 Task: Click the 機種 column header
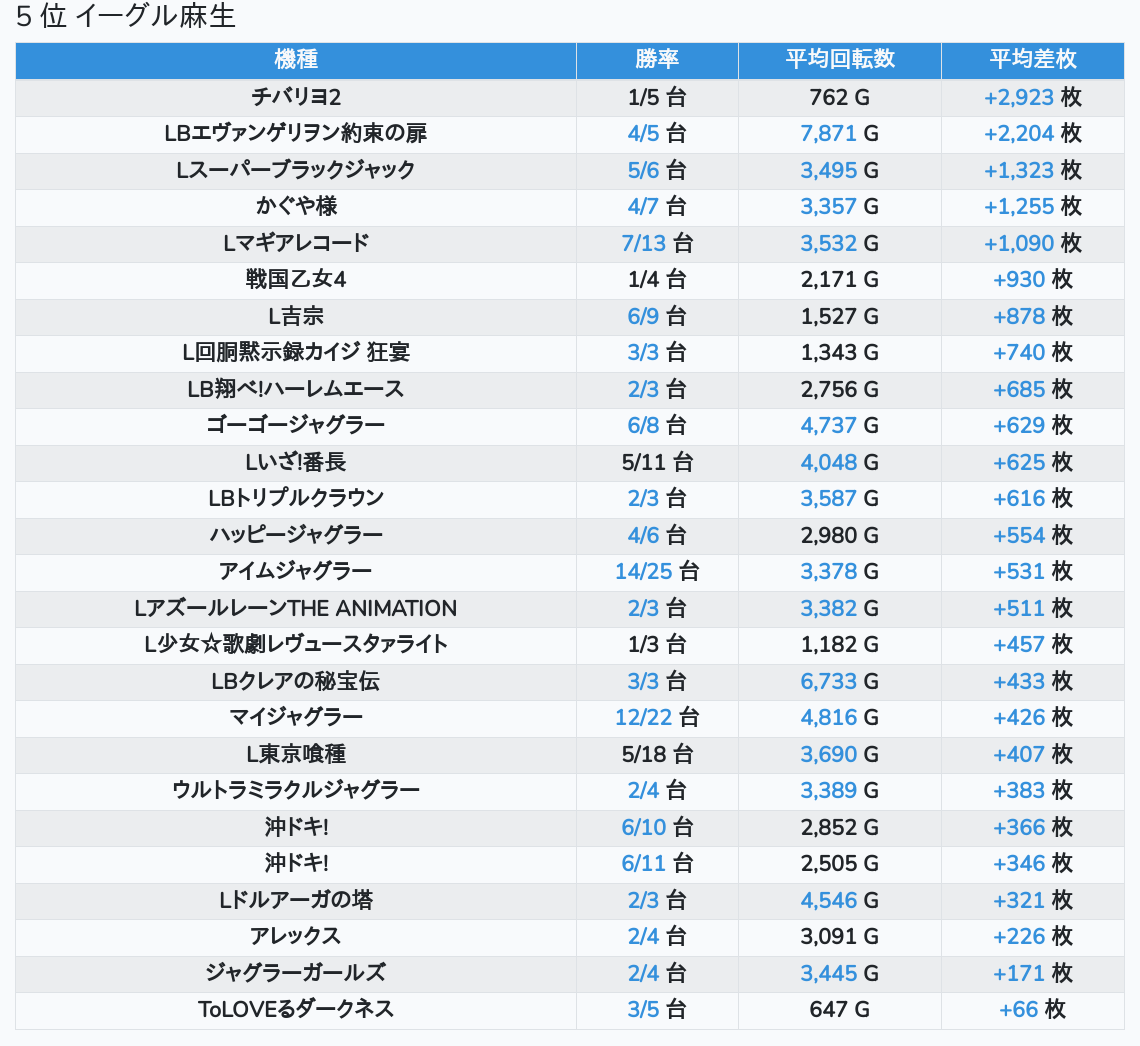[296, 60]
